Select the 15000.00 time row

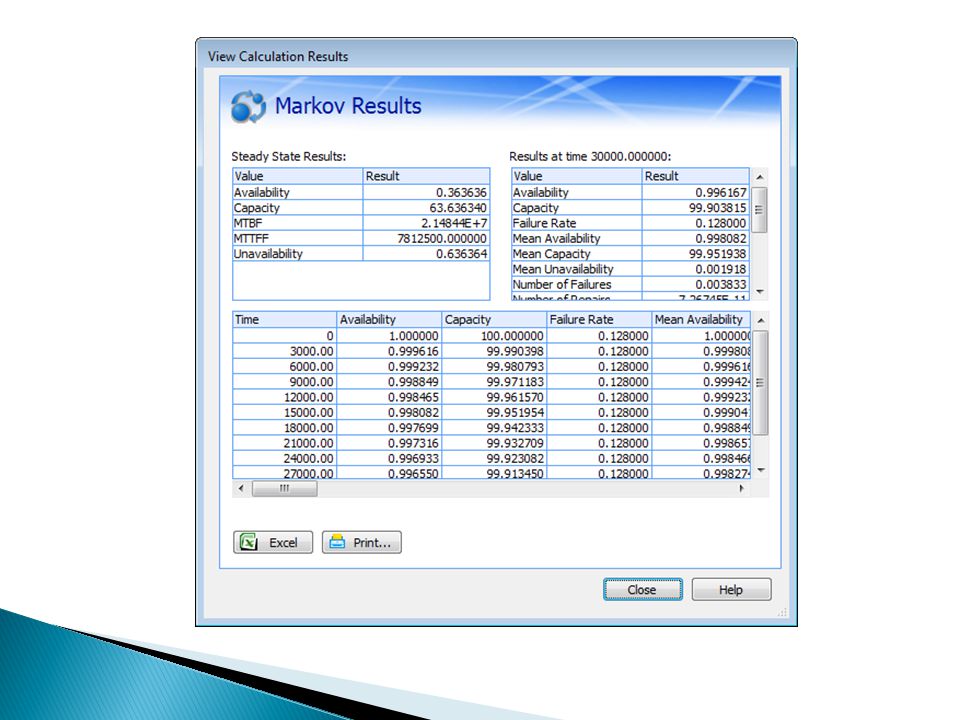[492, 412]
